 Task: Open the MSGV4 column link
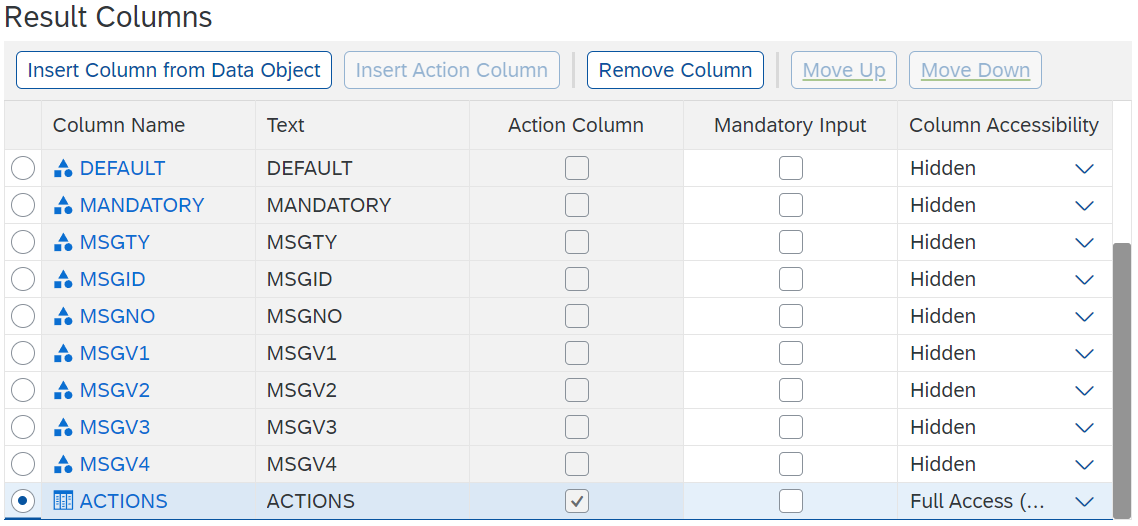[114, 464]
